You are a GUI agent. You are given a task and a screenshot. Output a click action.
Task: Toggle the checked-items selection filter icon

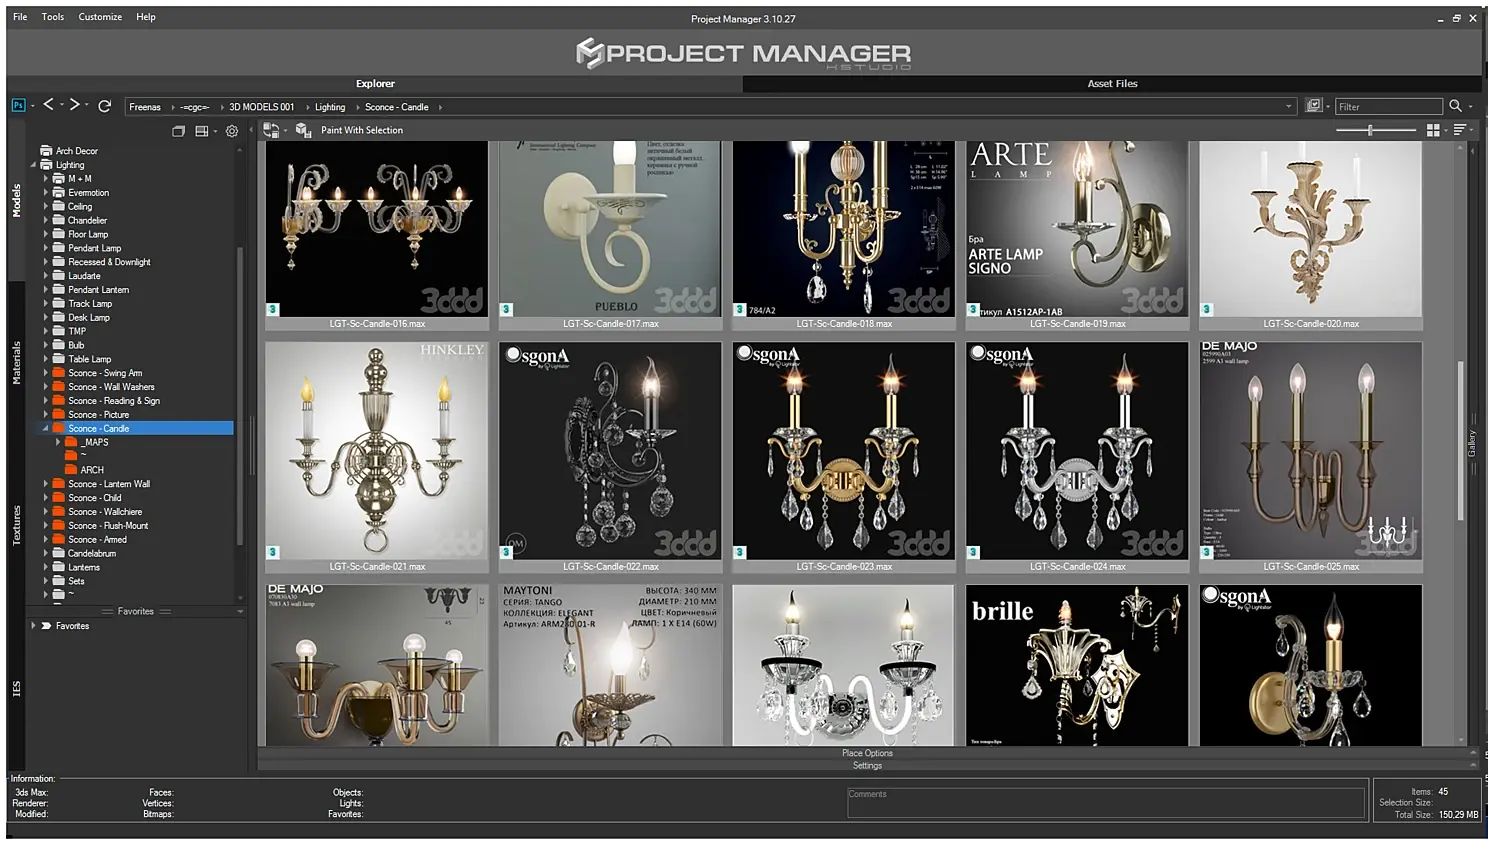tap(1314, 106)
